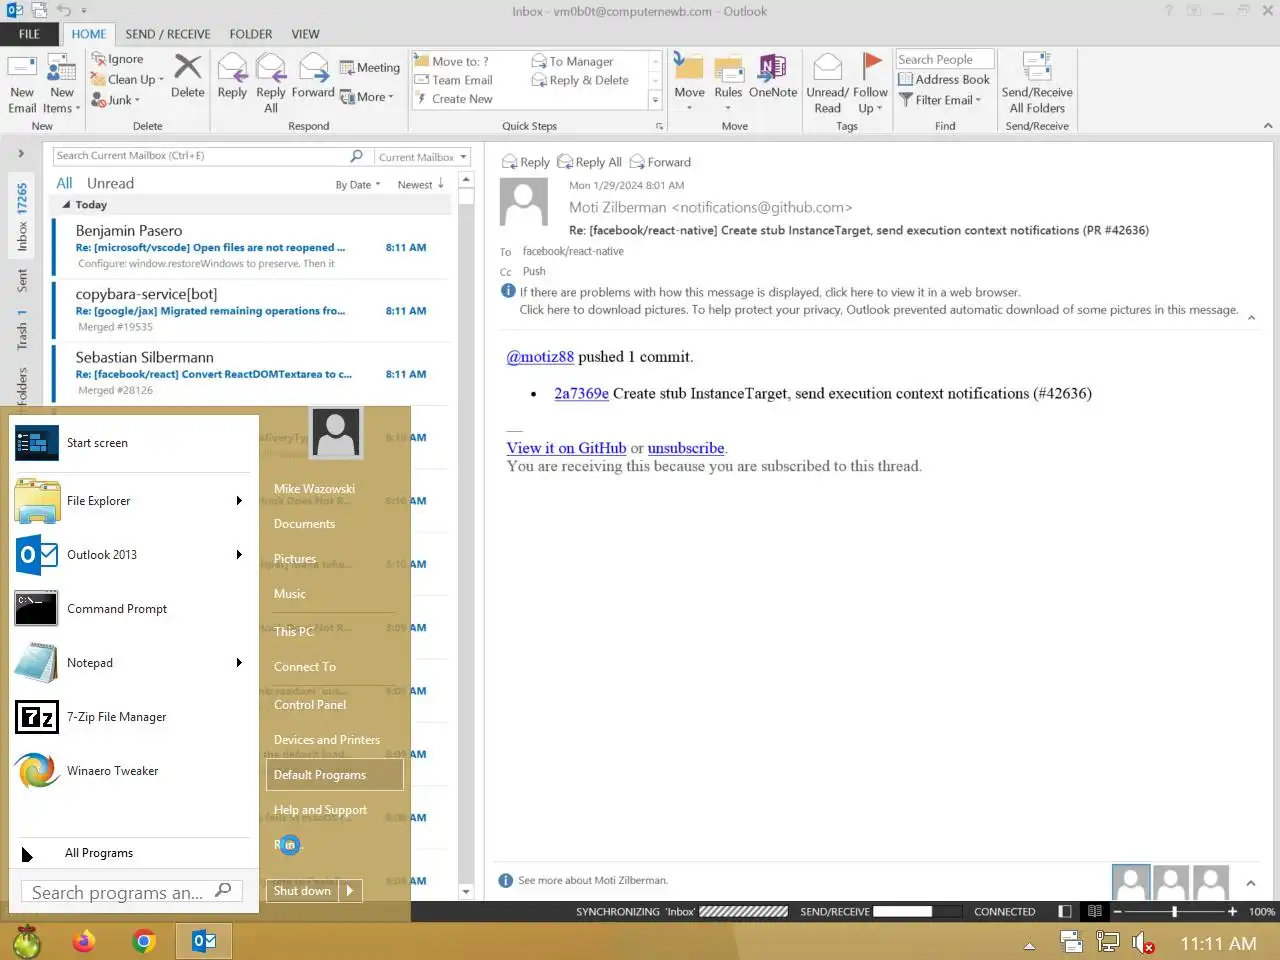Image resolution: width=1280 pixels, height=960 pixels.
Task: Open Shut down options arrow
Action: click(350, 891)
